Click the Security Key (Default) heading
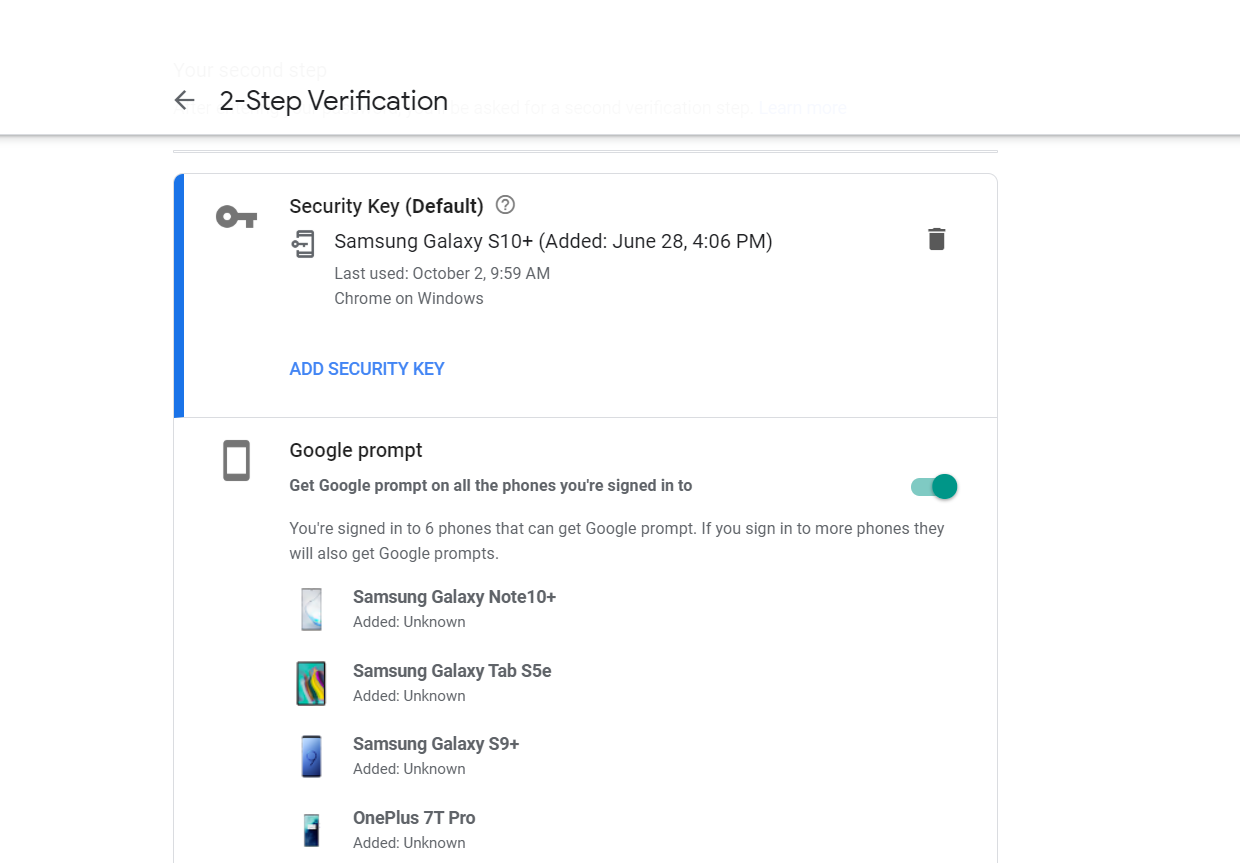Image resolution: width=1240 pixels, height=863 pixels. (x=386, y=206)
